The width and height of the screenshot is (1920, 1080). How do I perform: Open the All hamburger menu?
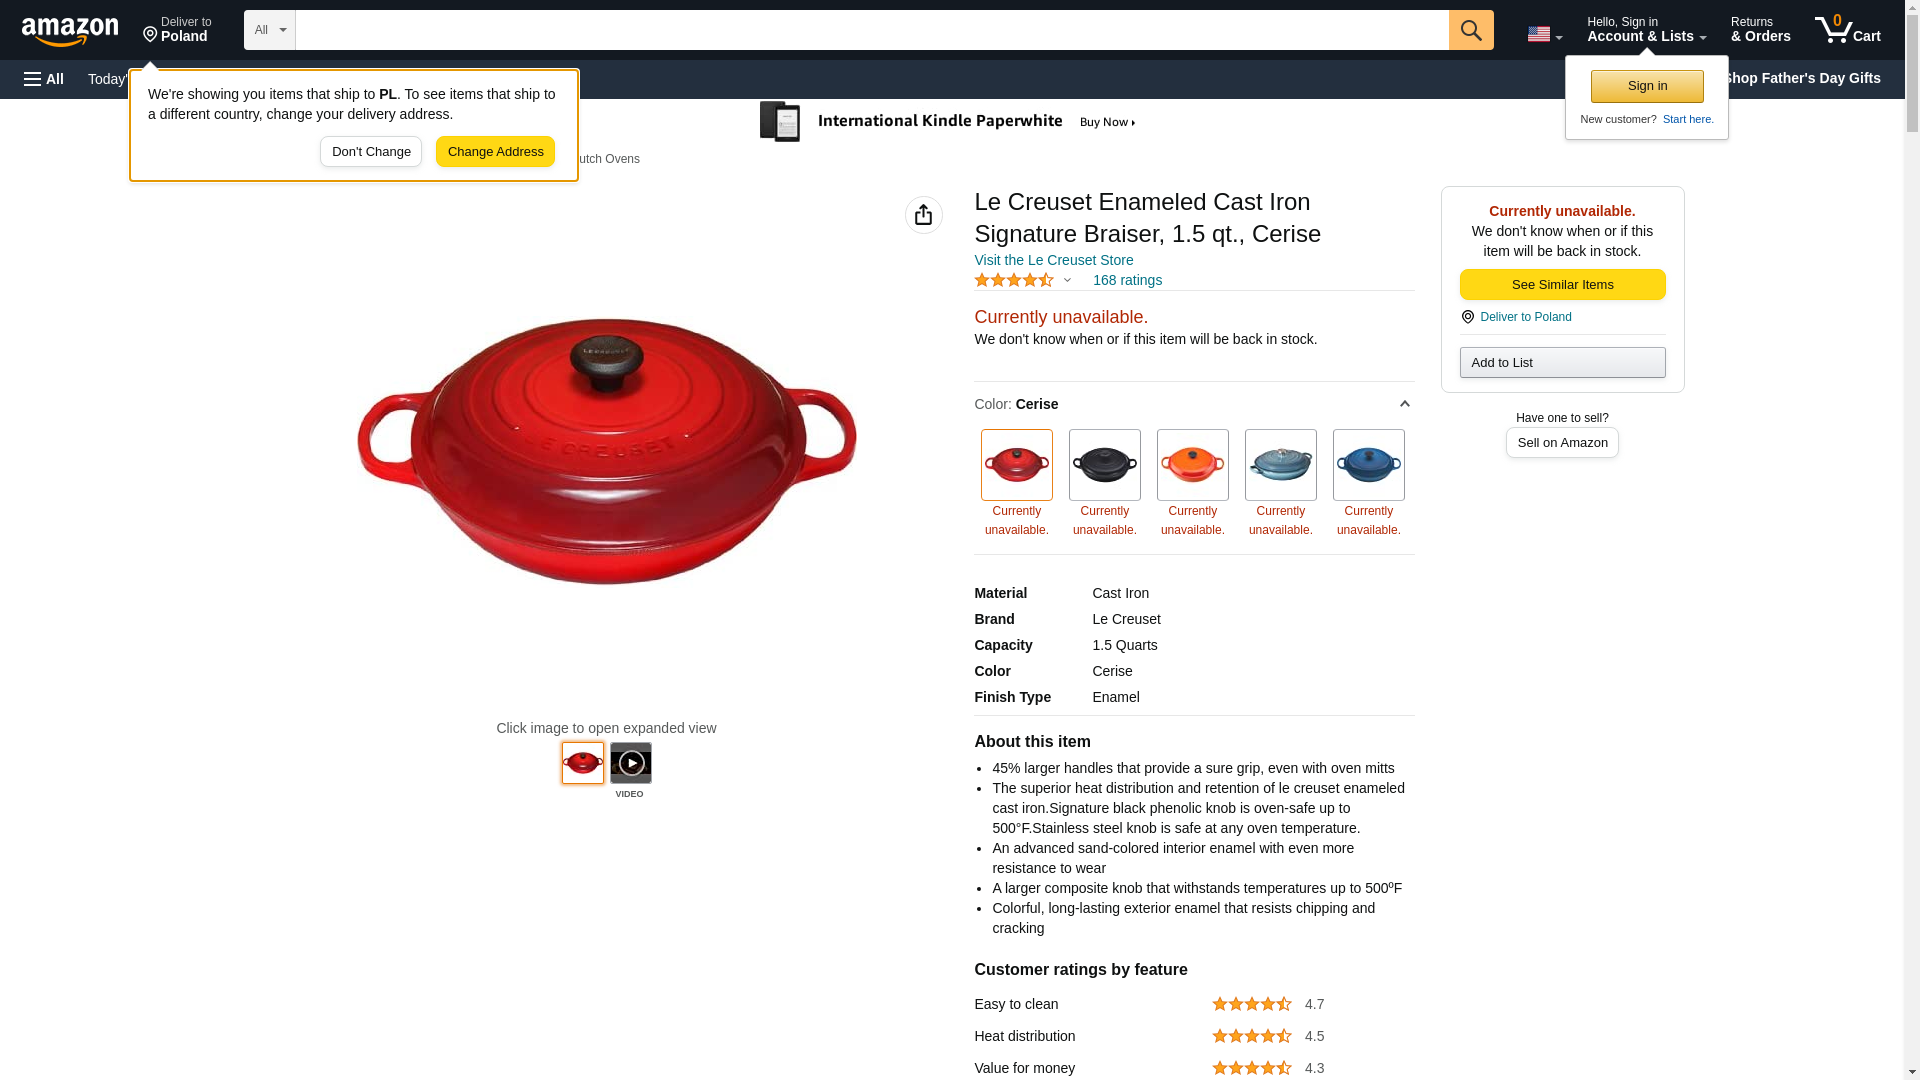pyautogui.click(x=44, y=79)
